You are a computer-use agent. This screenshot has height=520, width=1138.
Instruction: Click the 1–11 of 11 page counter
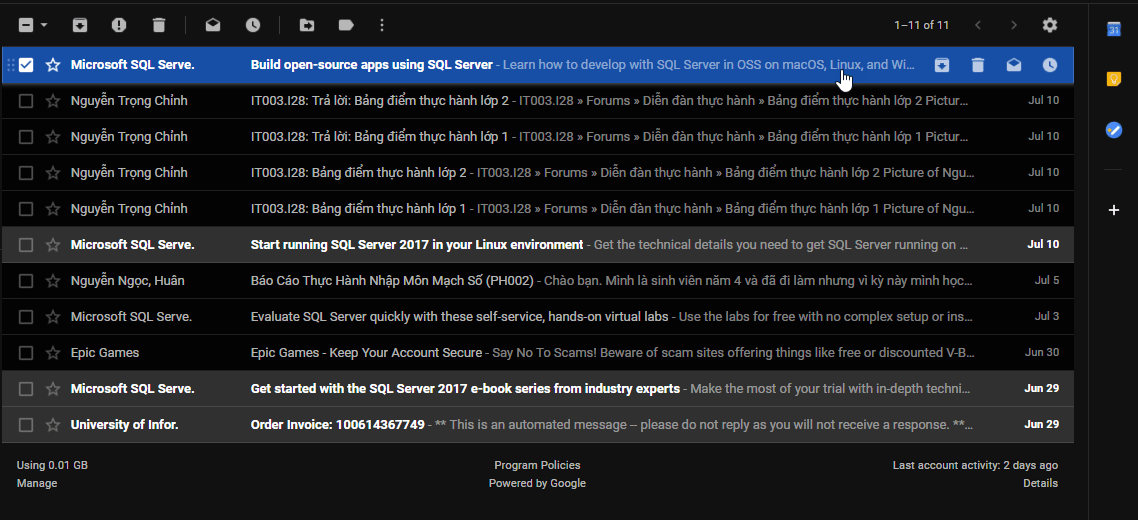922,25
